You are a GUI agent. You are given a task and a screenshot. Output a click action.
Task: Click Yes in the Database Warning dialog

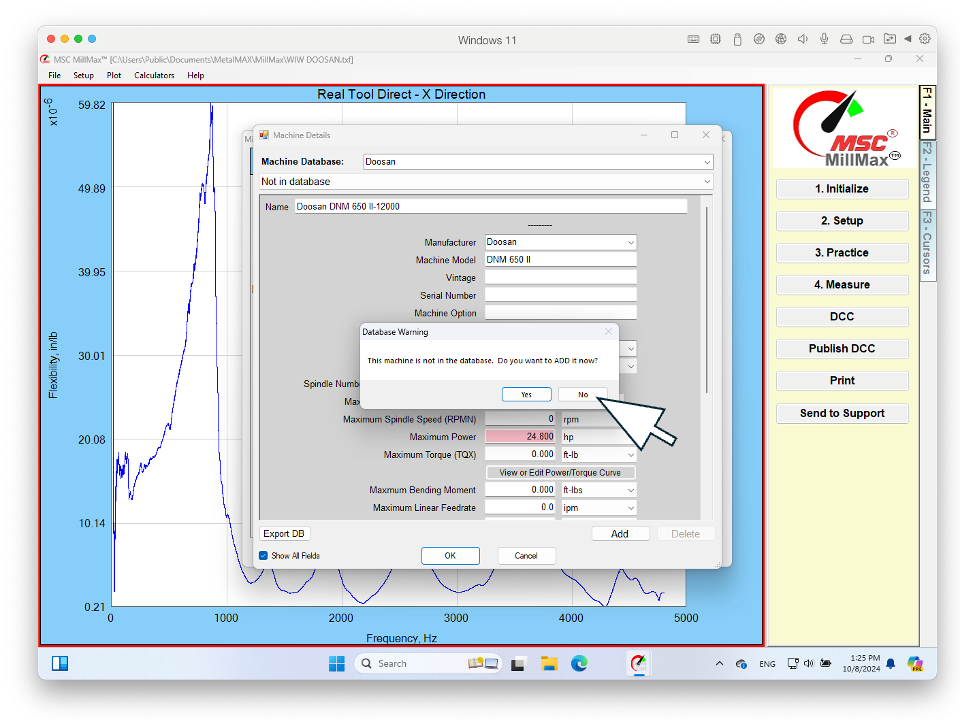click(527, 395)
